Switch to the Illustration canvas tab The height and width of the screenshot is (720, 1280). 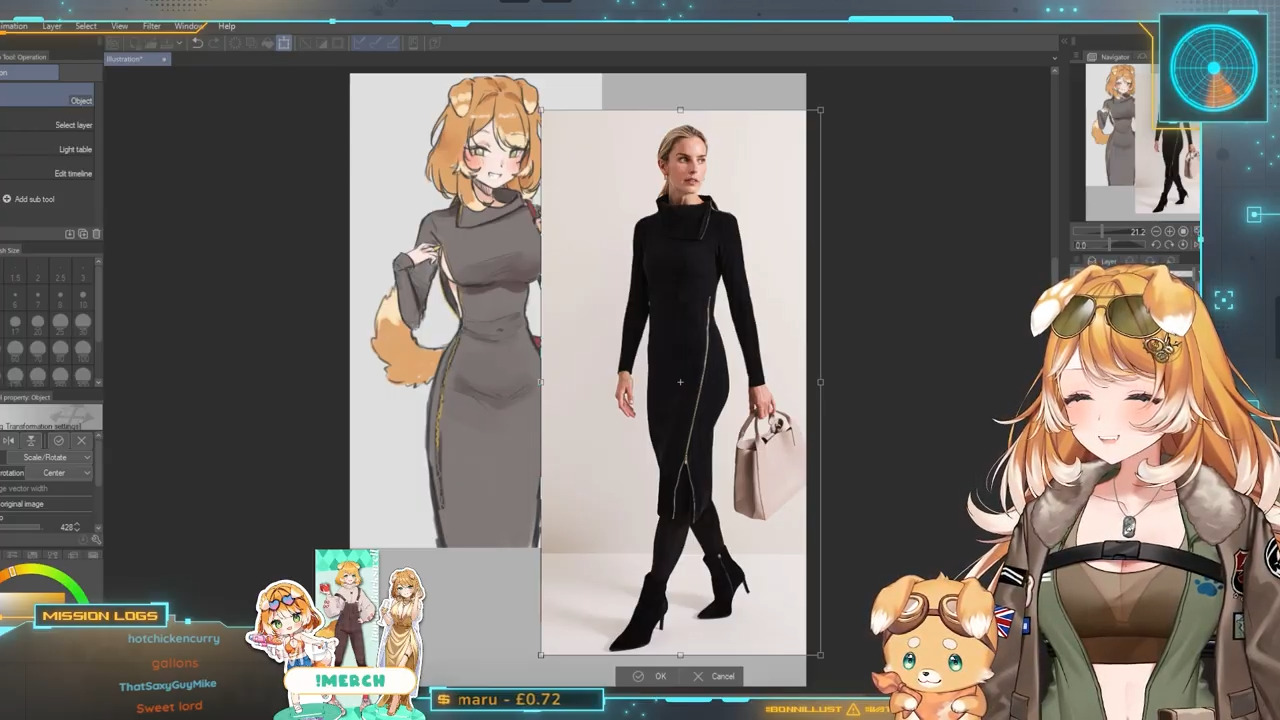(x=127, y=59)
